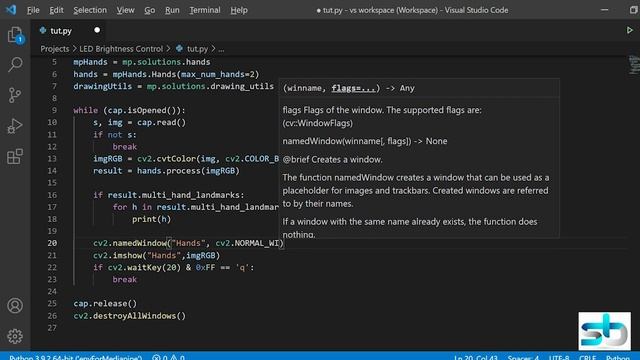Click "if not s:" on line 11

pos(115,134)
